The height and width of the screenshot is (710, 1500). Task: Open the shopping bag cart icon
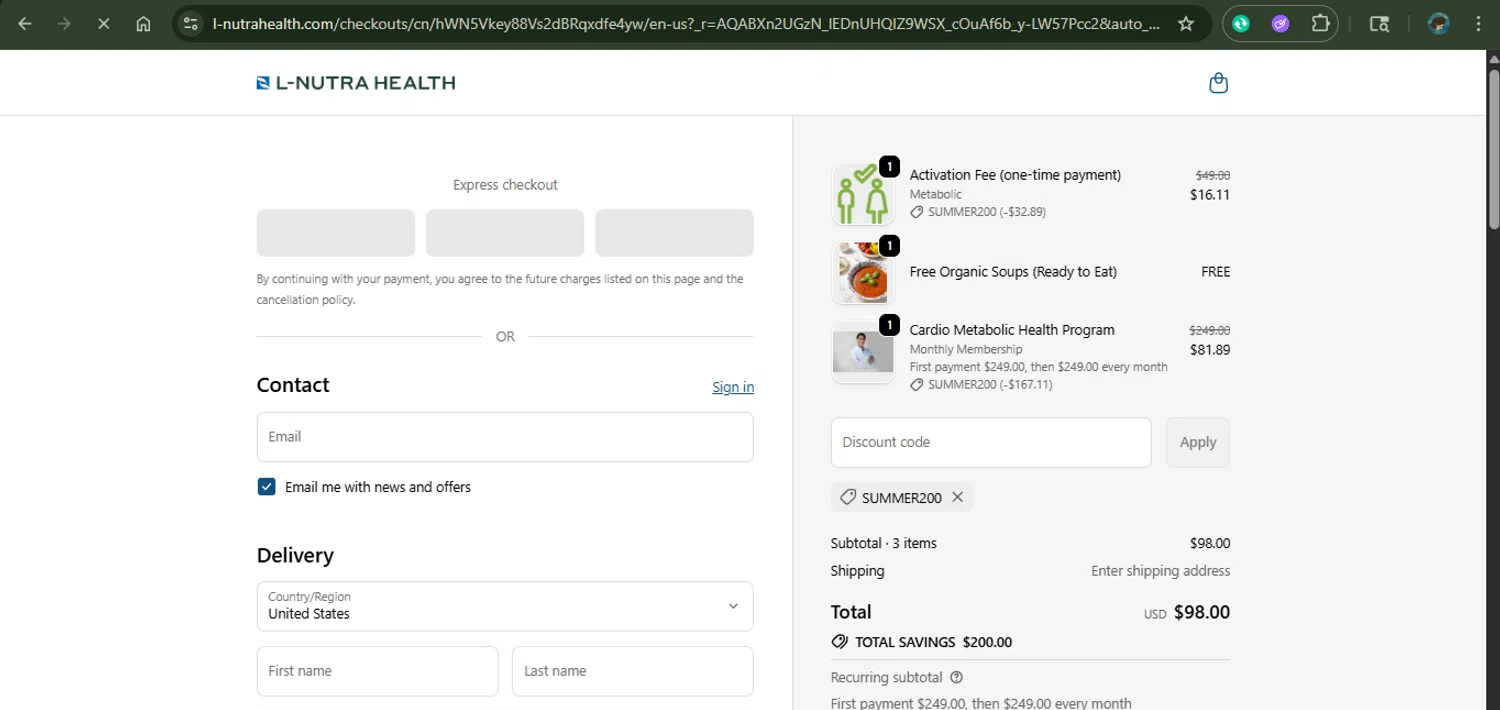pyautogui.click(x=1218, y=83)
